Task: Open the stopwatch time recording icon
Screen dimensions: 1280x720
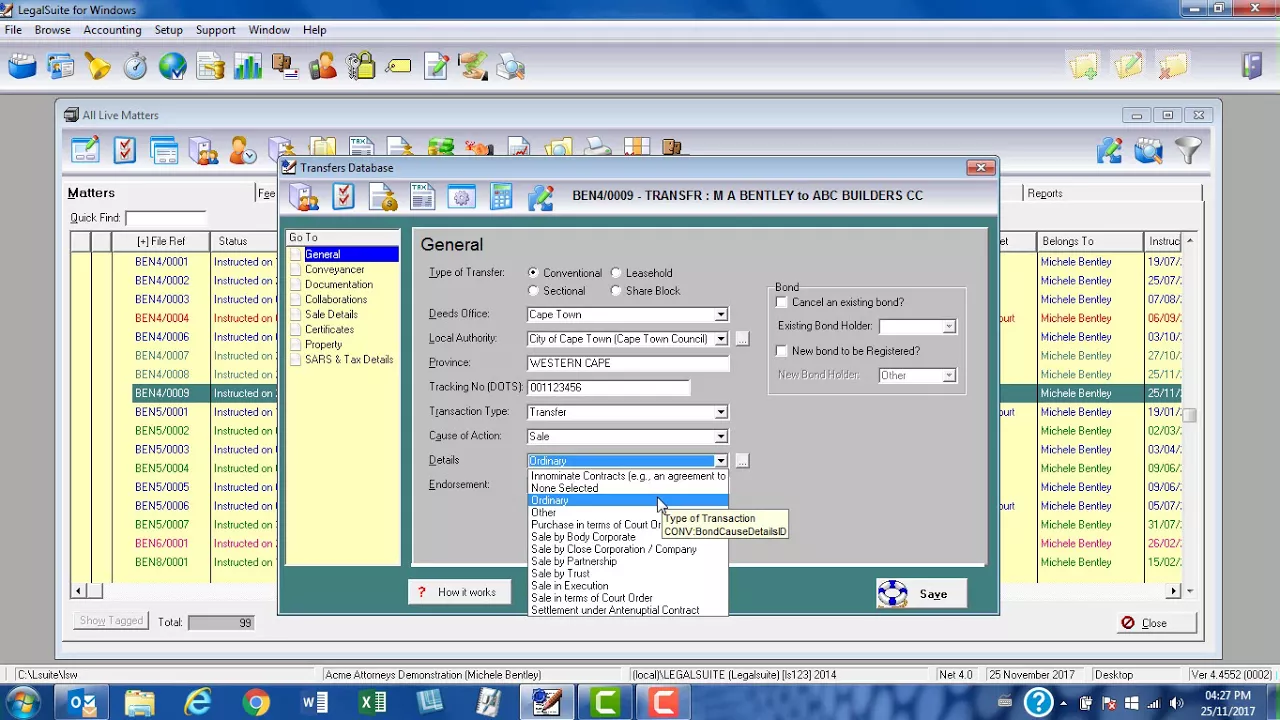Action: (x=135, y=67)
